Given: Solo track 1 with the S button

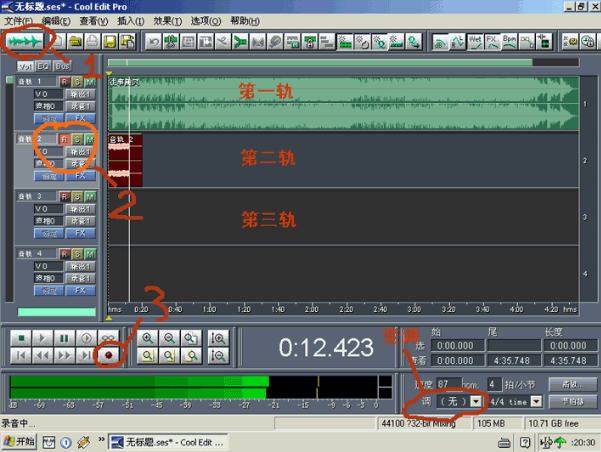Looking at the screenshot, I should [x=77, y=82].
